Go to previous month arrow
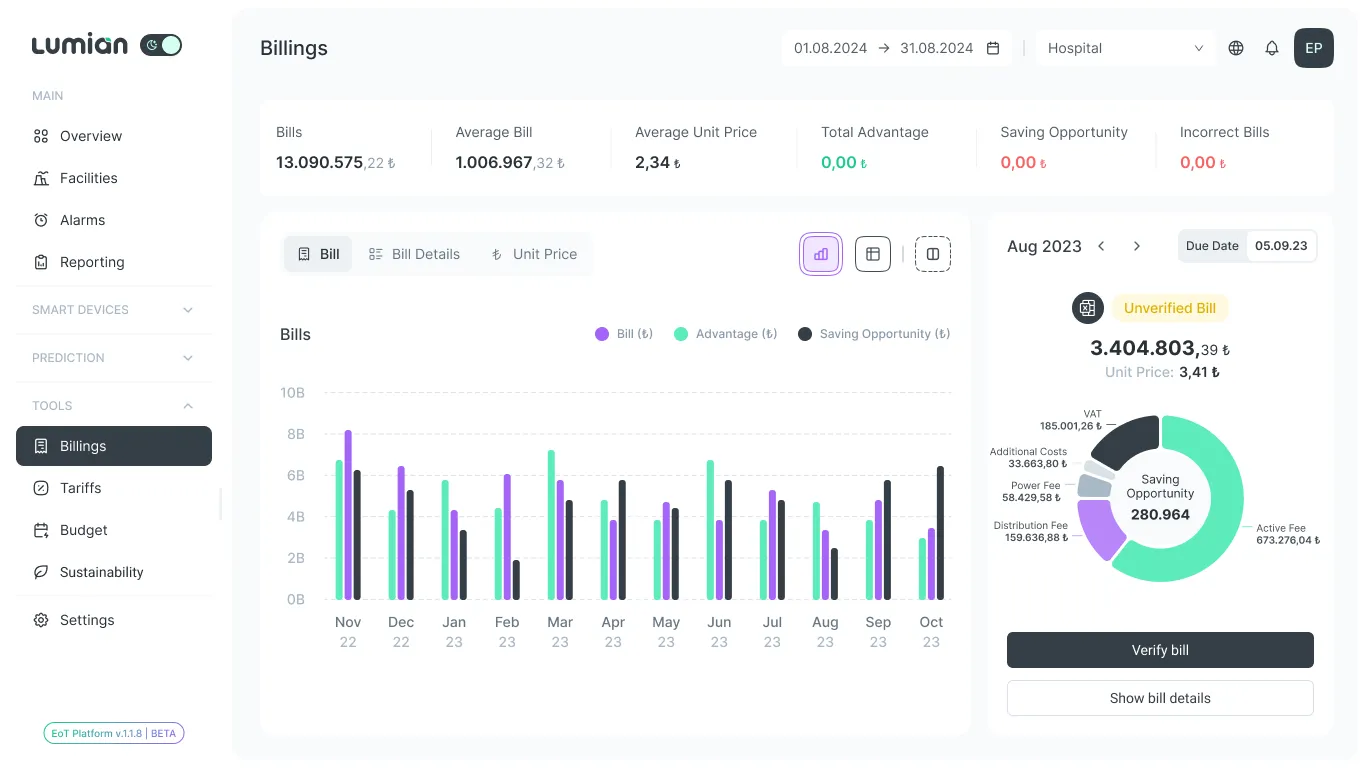This screenshot has height=768, width=1366. pos(1101,246)
